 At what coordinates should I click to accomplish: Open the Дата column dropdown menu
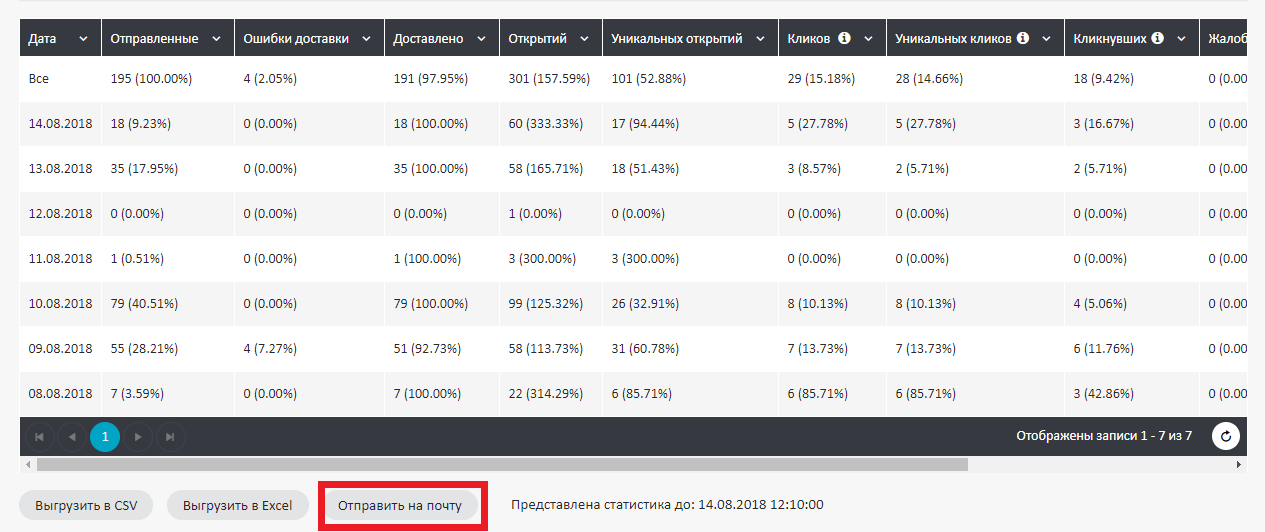pos(83,39)
